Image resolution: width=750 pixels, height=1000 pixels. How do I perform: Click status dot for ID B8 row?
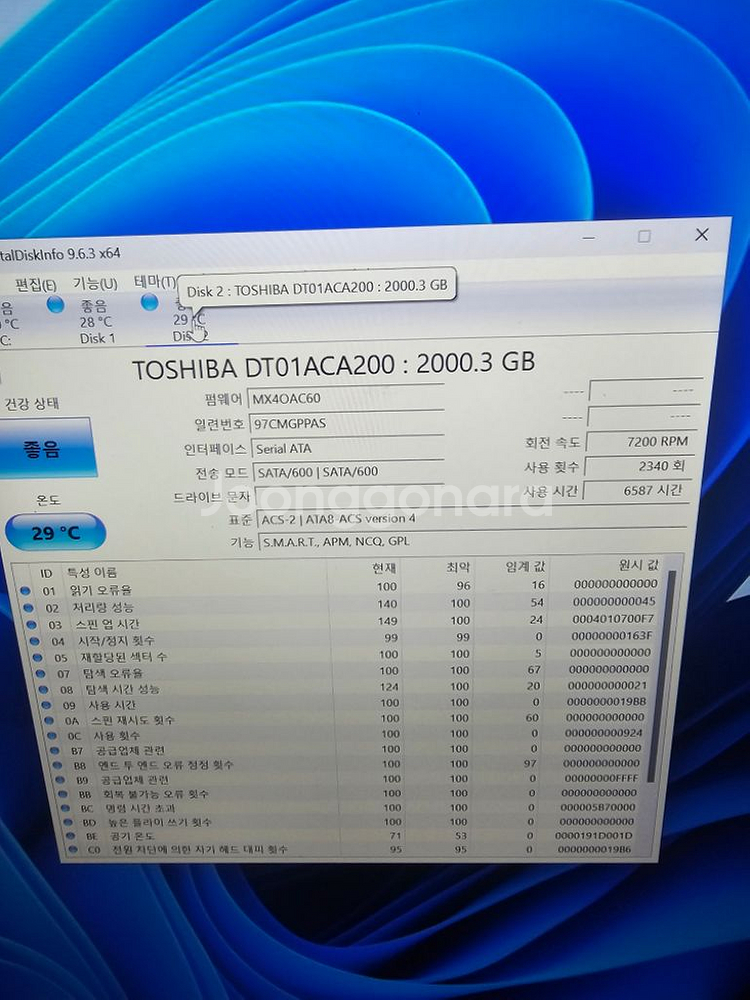click(x=57, y=765)
